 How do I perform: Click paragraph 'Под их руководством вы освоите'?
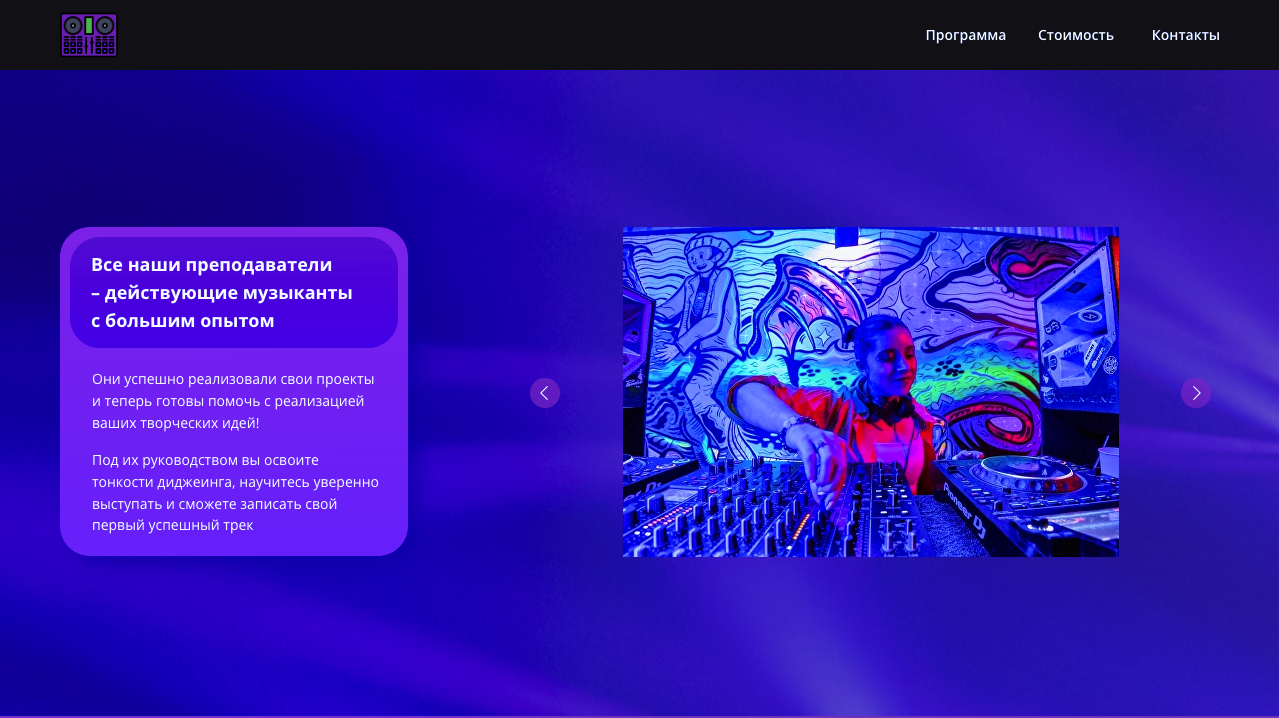[235, 492]
